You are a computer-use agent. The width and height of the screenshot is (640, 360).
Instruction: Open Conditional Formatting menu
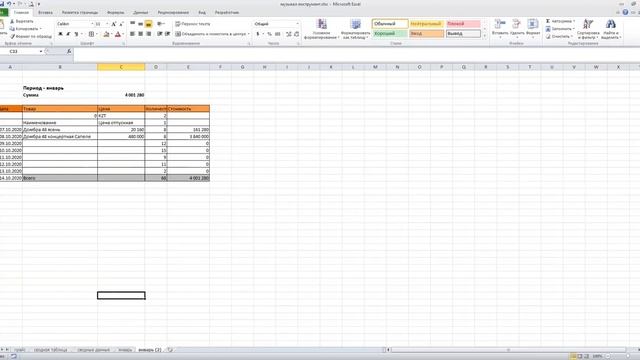click(322, 29)
